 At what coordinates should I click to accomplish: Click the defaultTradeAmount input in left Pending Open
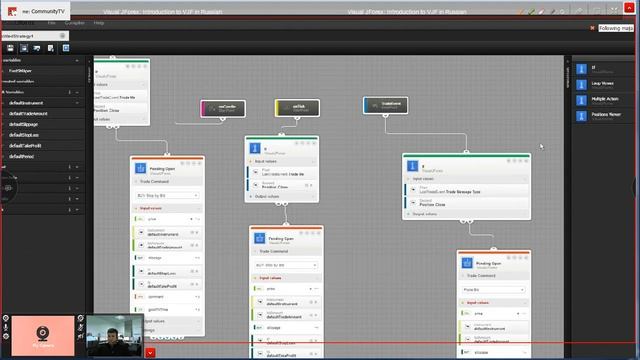pos(167,245)
